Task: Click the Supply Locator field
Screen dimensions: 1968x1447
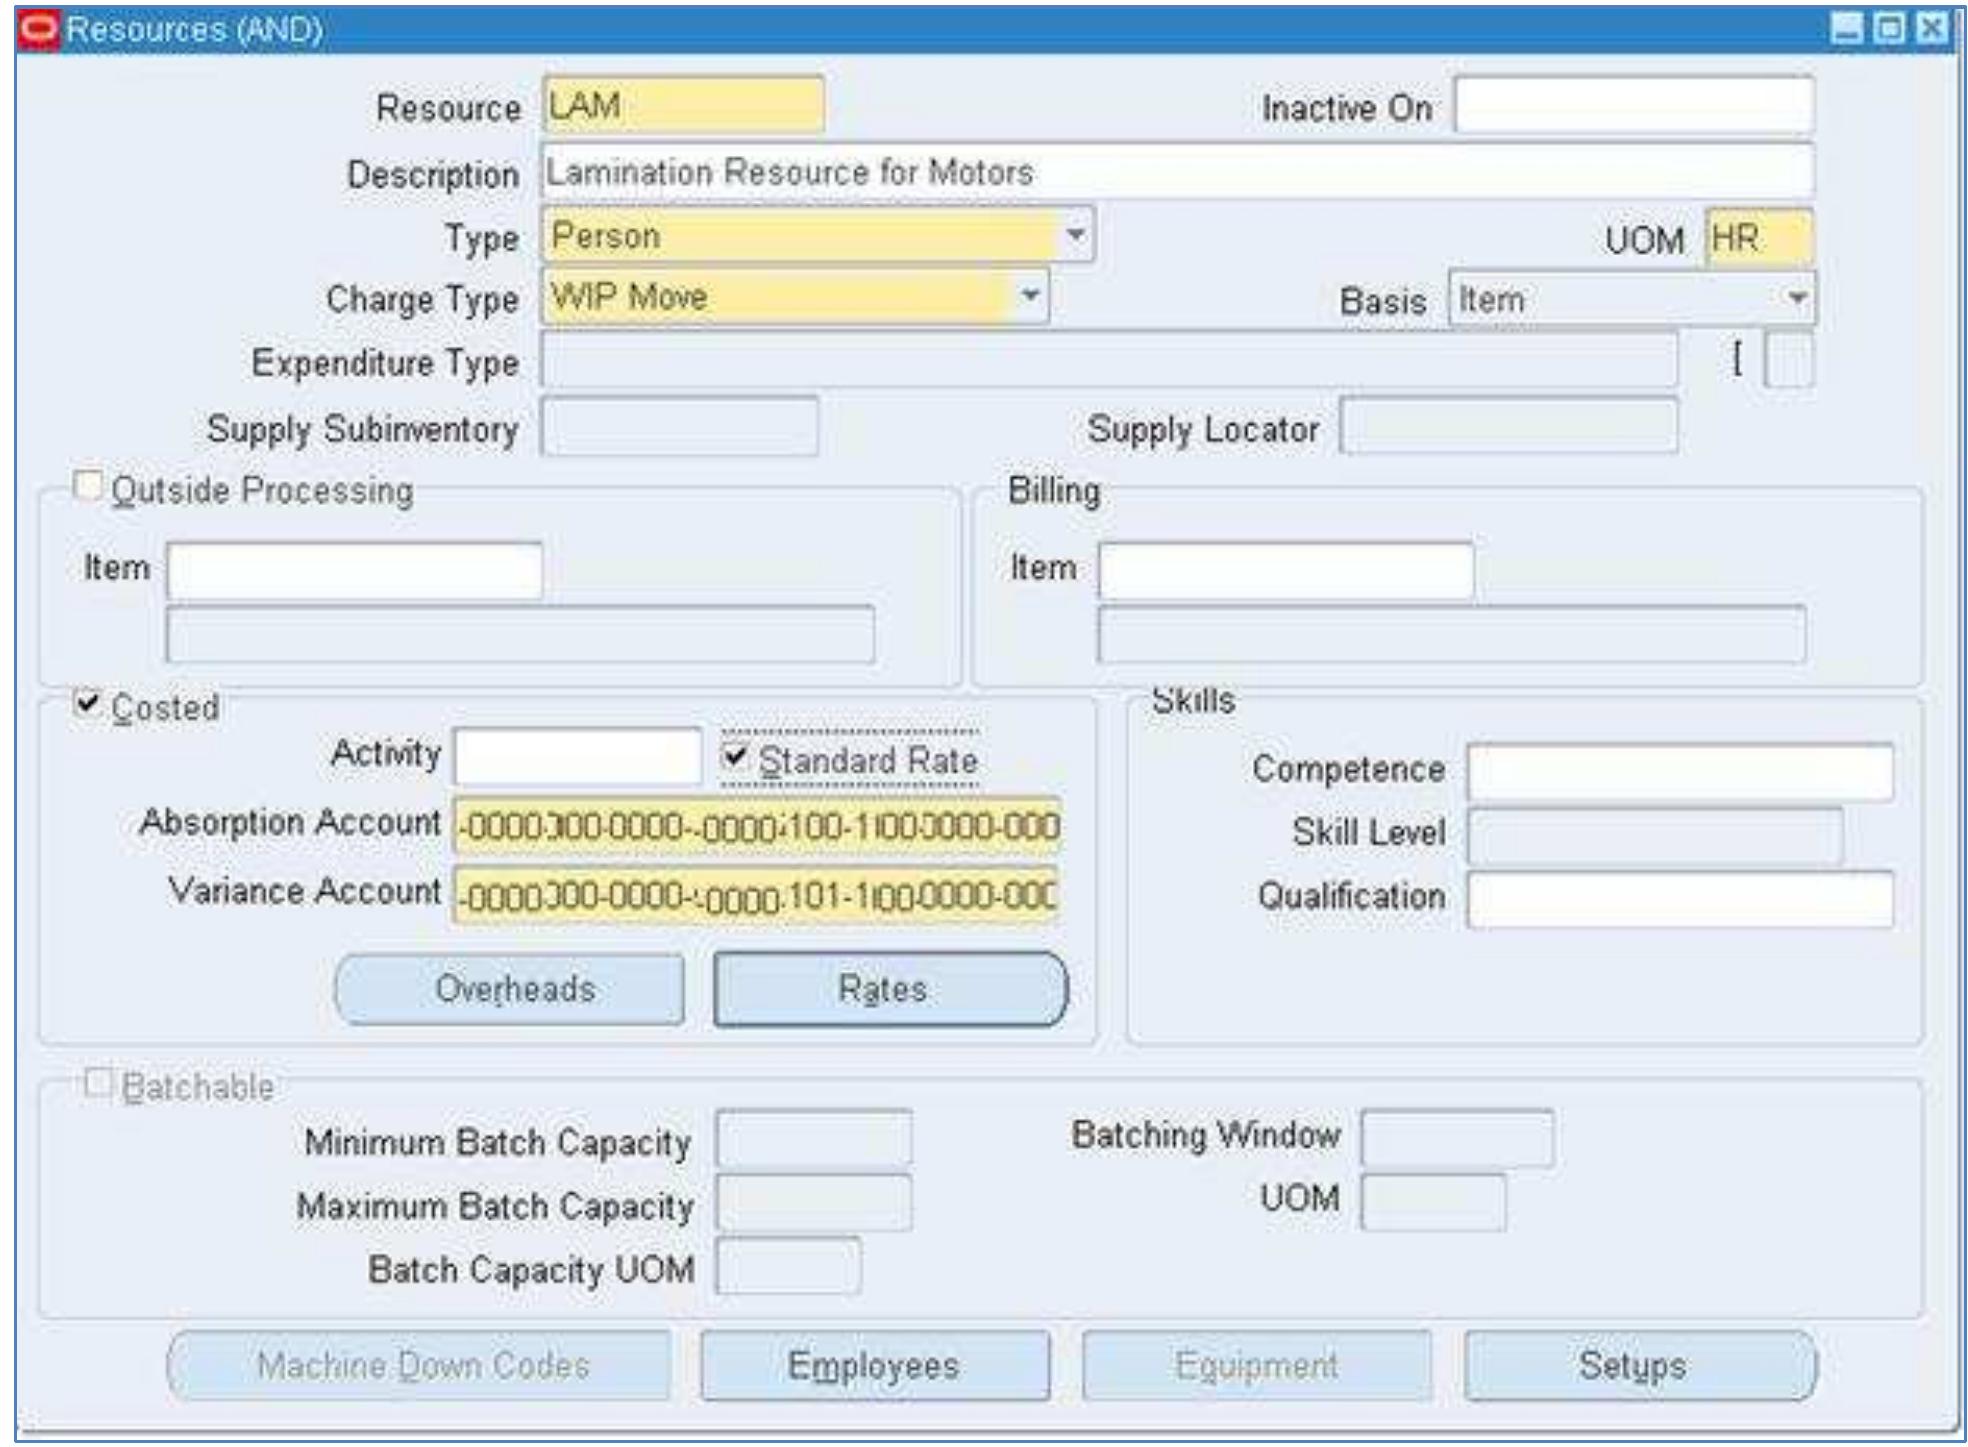Action: pyautogui.click(x=1509, y=426)
